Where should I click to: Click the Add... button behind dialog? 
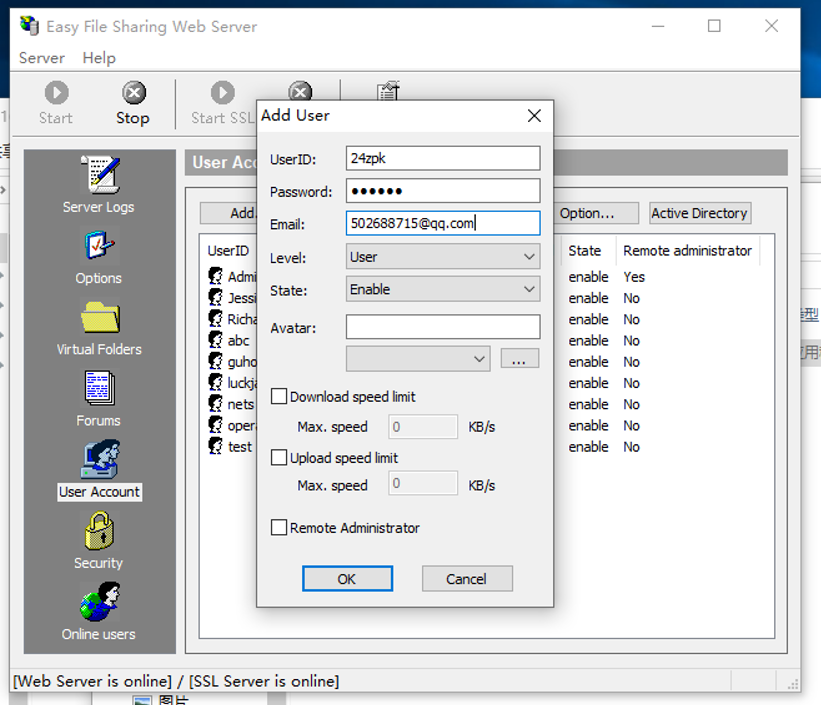click(x=229, y=213)
